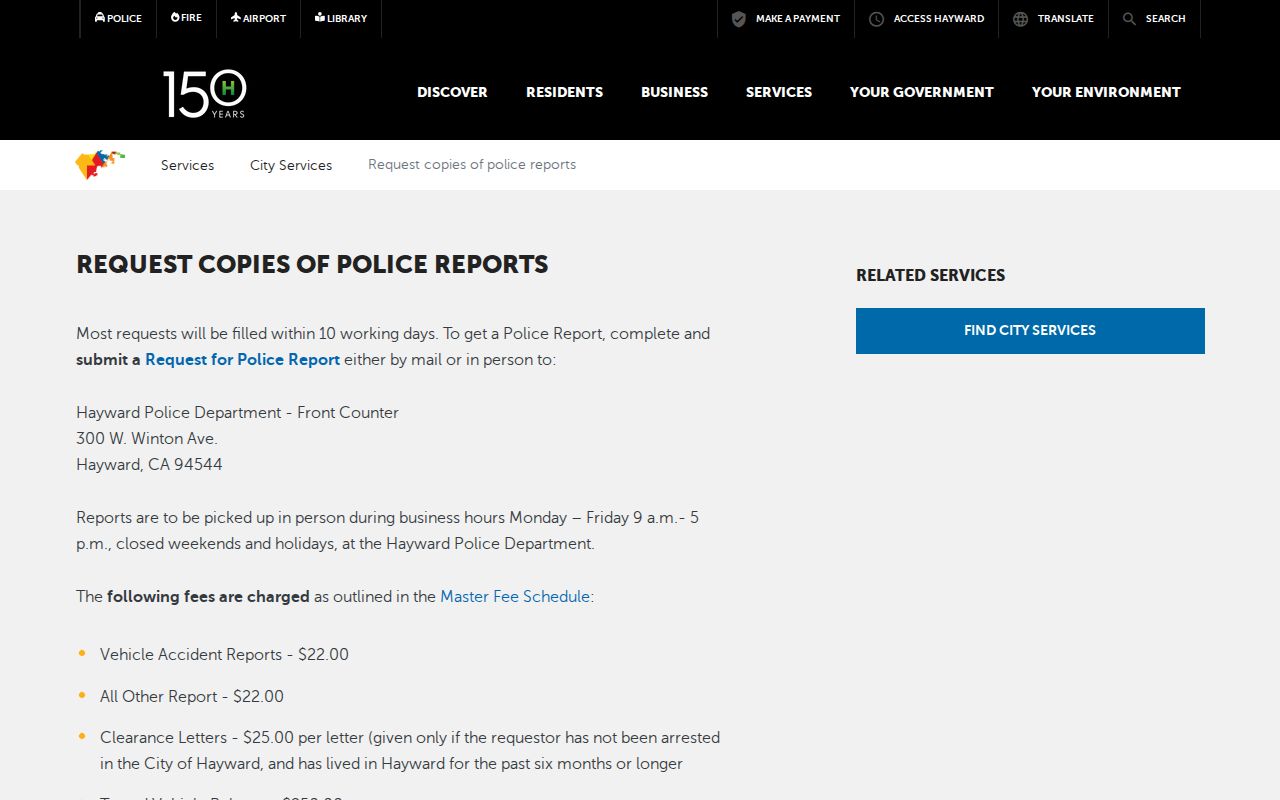Click the 300 W. Winton Ave. address line
1280x800 pixels.
point(147,438)
